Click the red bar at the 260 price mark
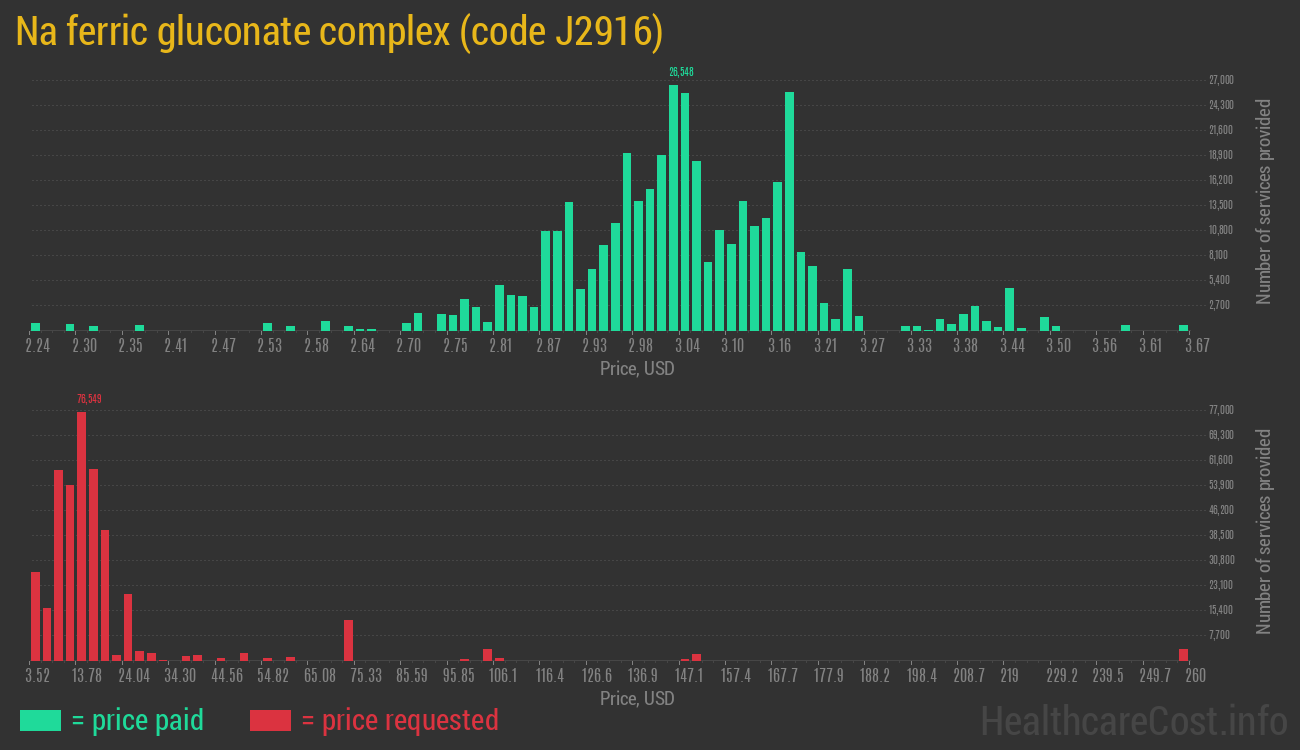1300x750 pixels. [1183, 654]
